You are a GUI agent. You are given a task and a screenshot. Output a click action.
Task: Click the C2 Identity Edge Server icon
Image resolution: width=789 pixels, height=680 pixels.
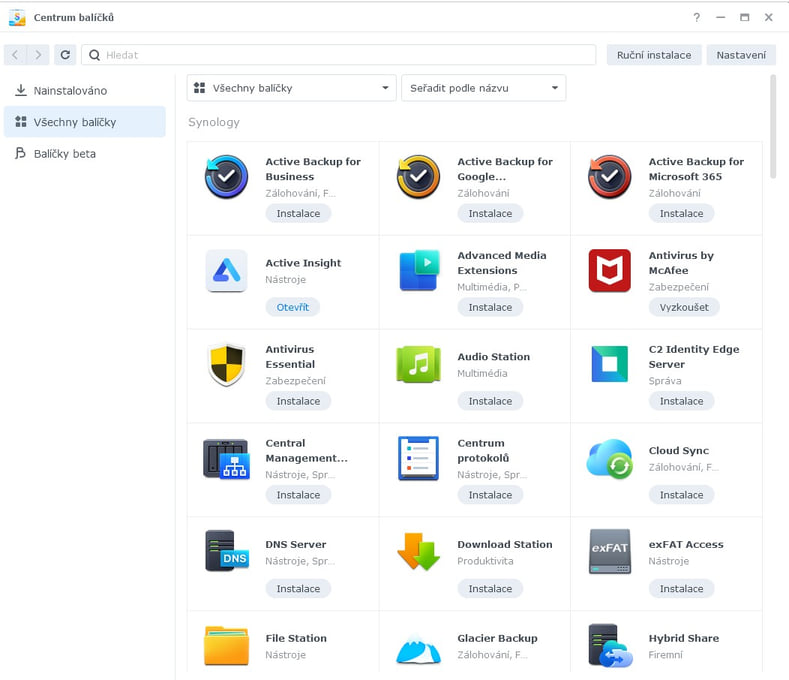pos(609,364)
